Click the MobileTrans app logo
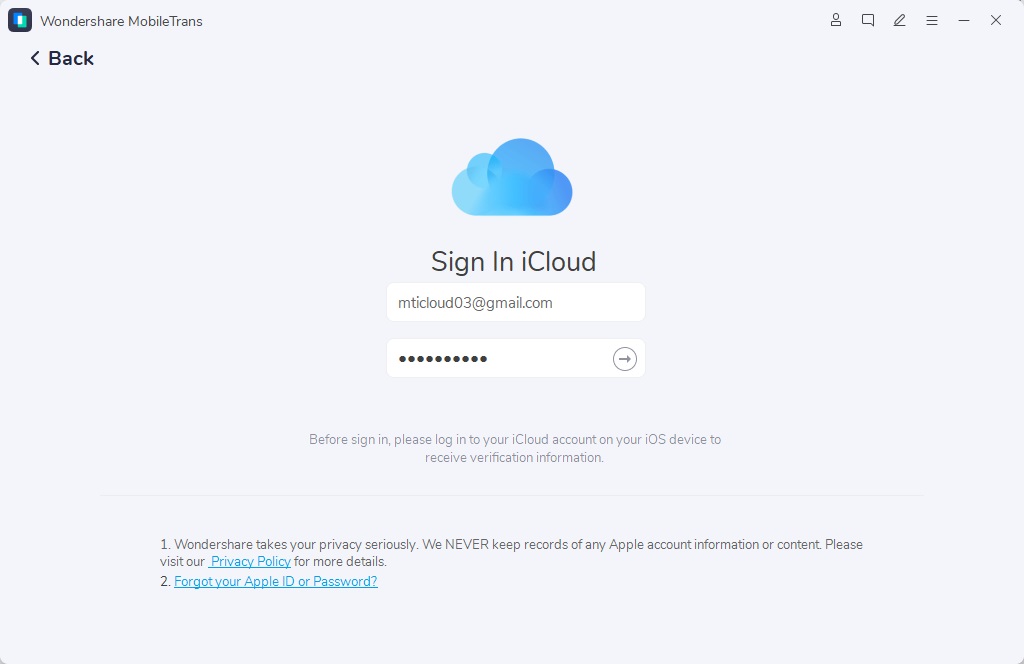Viewport: 1024px width, 664px height. 20,20
